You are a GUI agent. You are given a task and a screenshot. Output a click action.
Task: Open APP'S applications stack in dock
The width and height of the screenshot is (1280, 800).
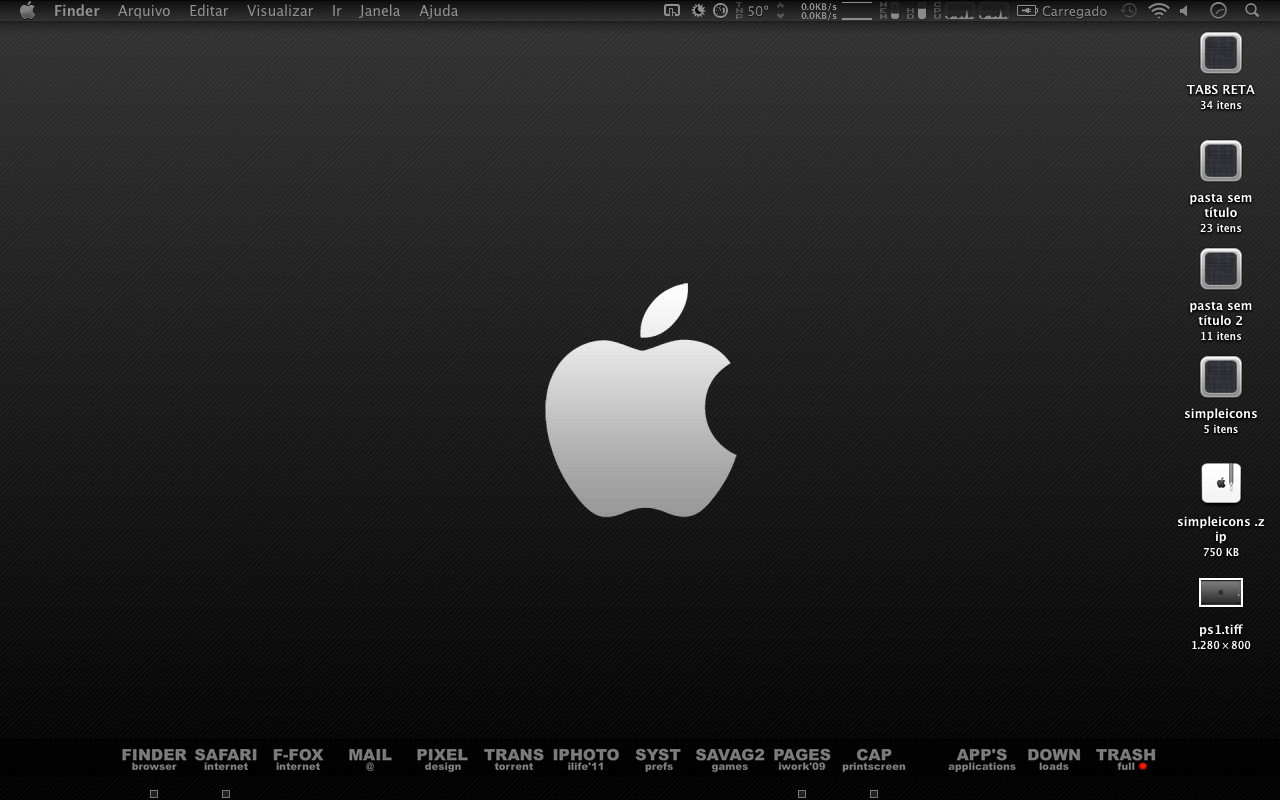[982, 759]
